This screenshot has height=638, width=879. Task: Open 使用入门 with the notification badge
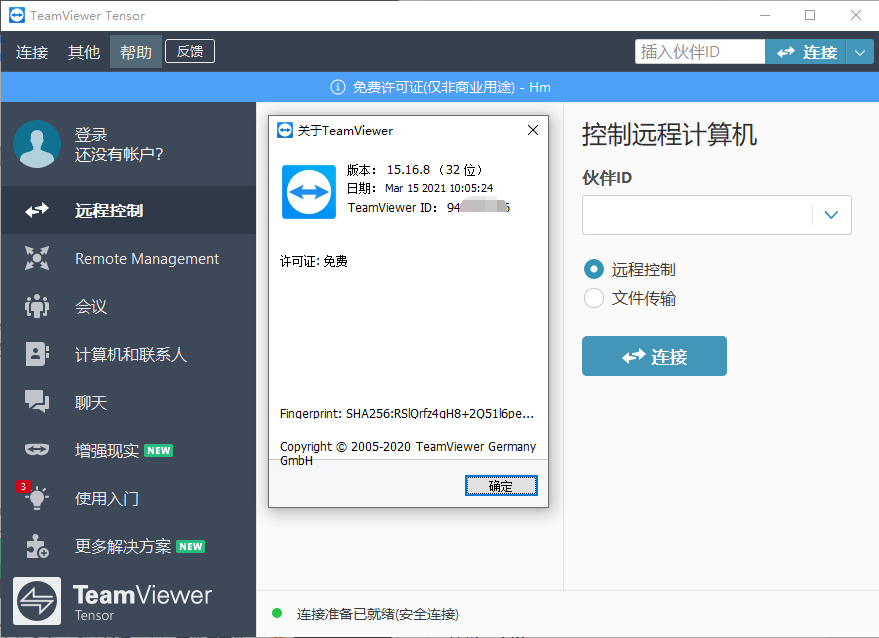click(108, 498)
